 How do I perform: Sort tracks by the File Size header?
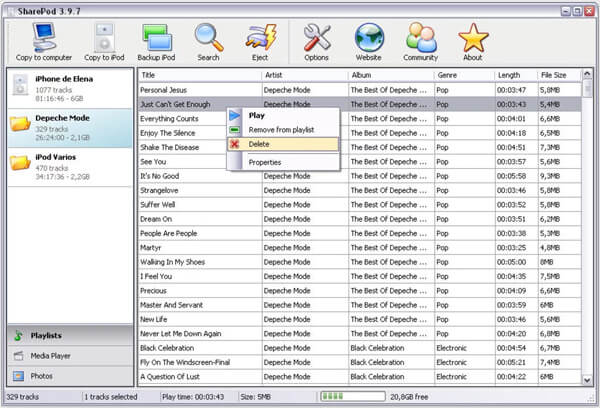pos(559,75)
